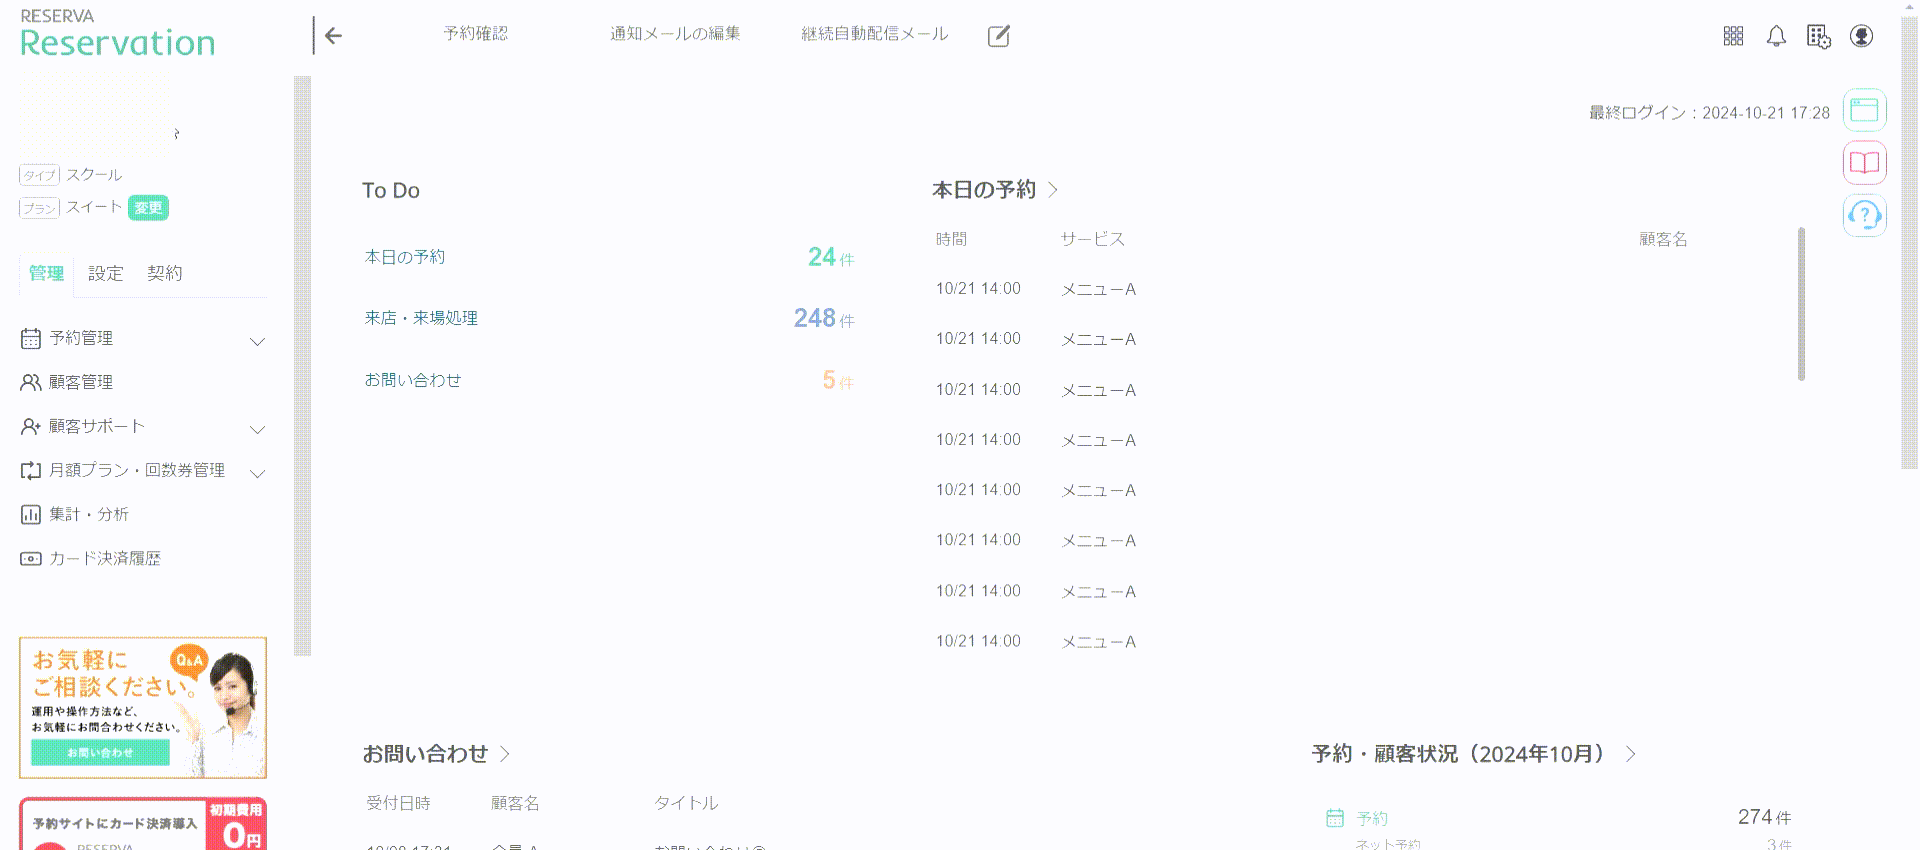
Task: Open the apps grid icon
Action: [1733, 36]
